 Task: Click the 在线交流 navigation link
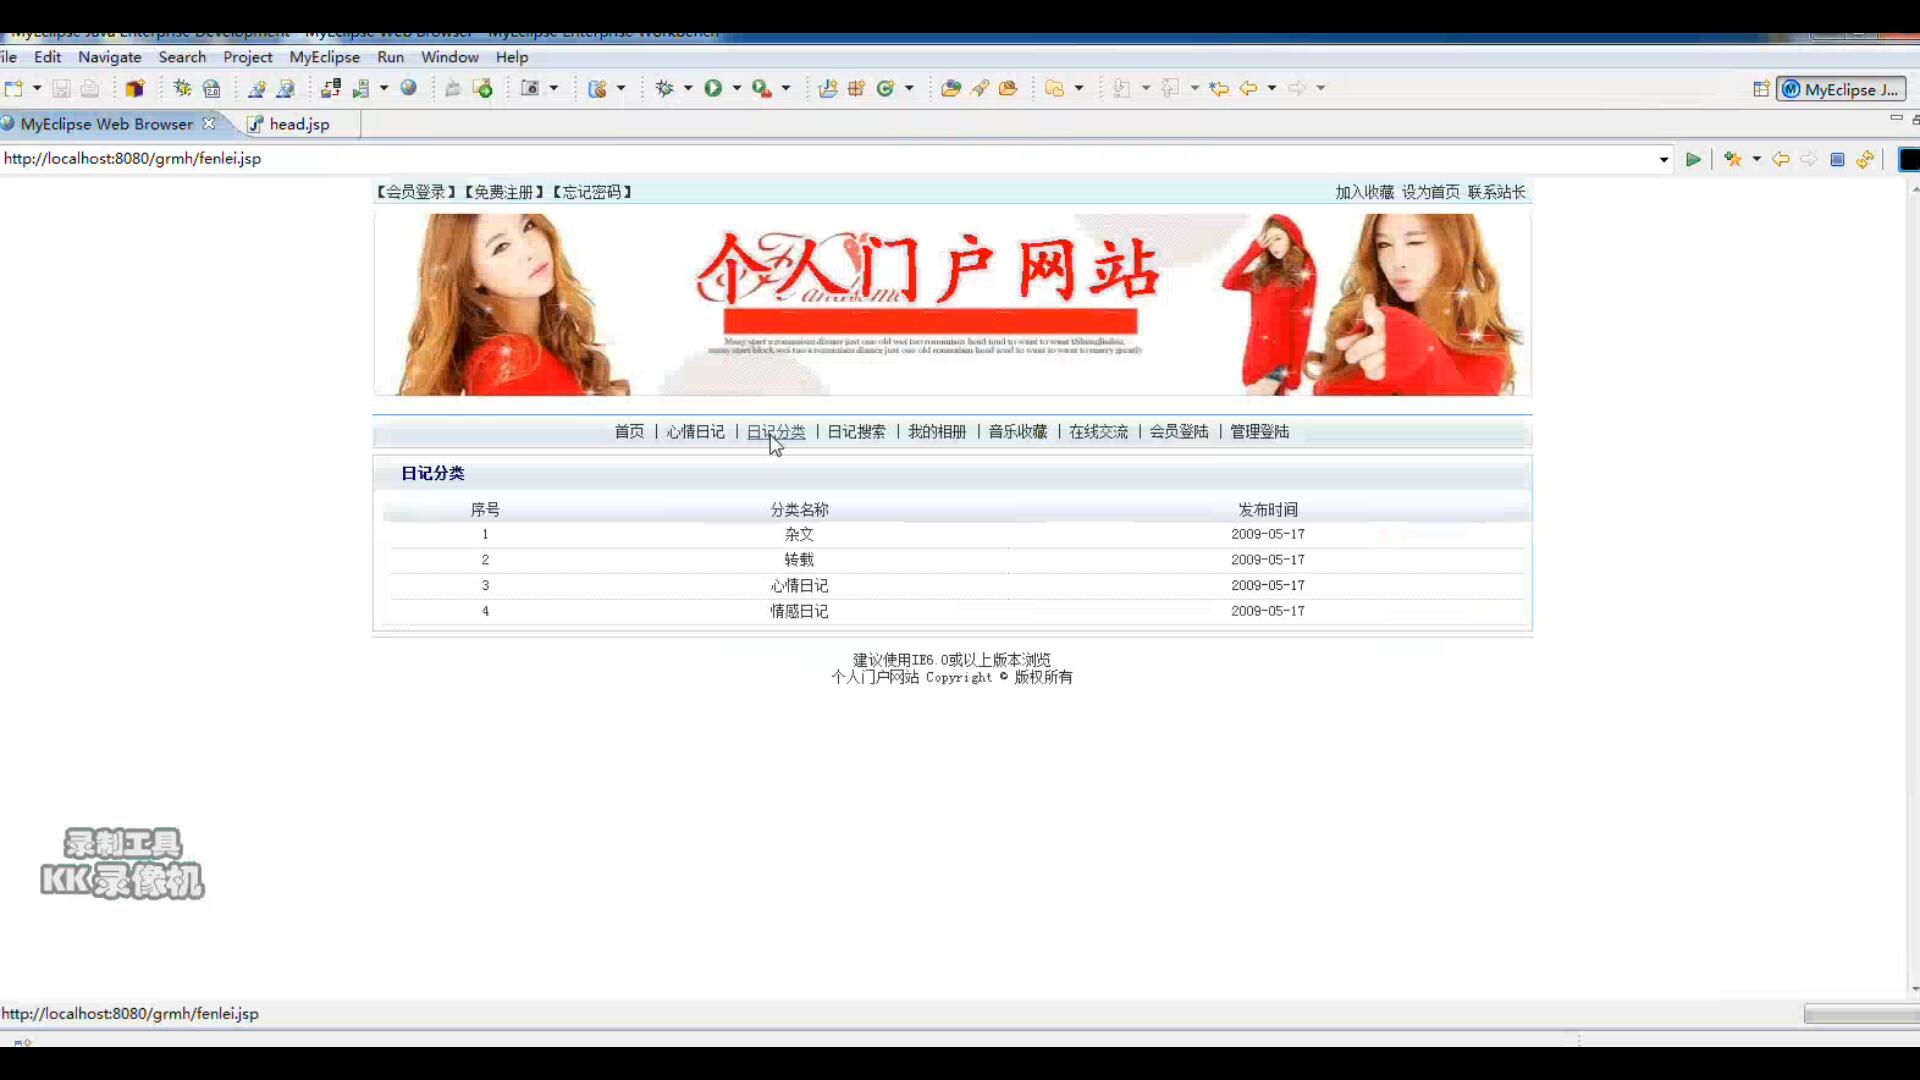[x=1098, y=432]
